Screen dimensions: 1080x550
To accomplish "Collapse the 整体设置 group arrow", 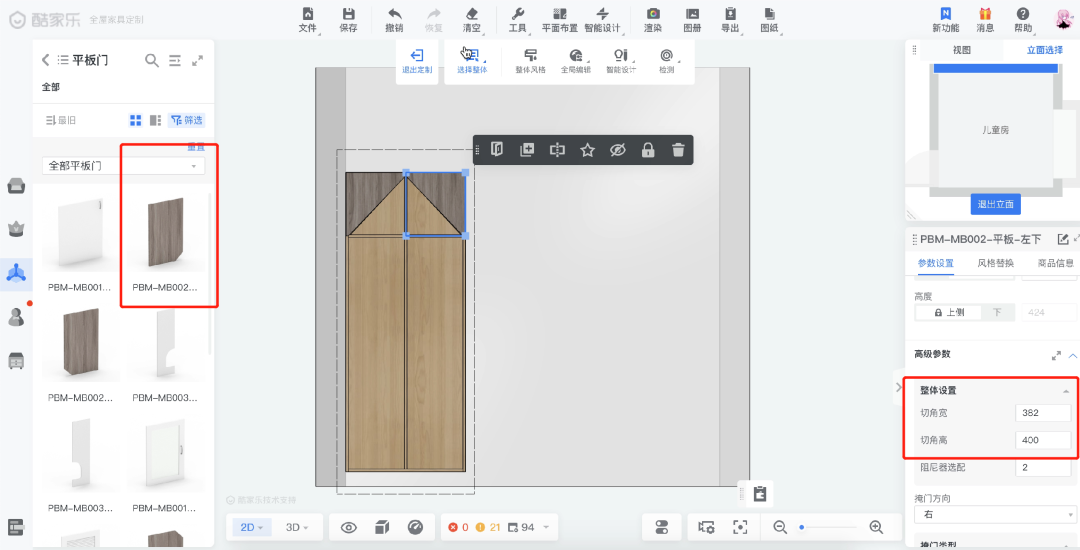I will 1065,390.
